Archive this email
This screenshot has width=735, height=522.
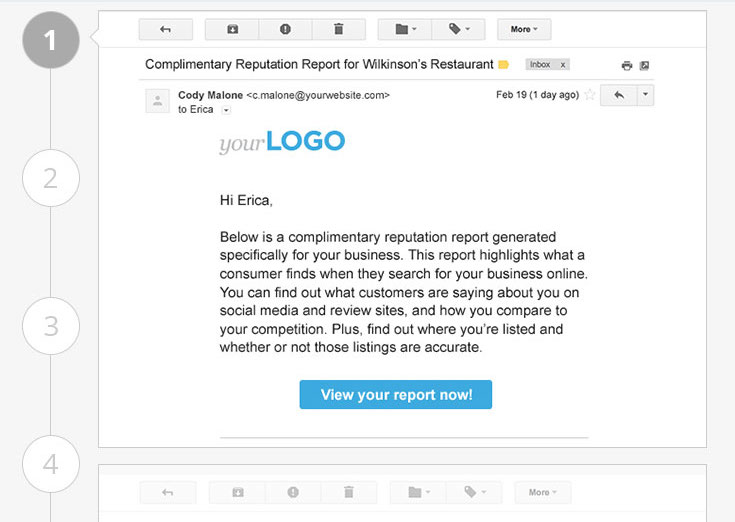pyautogui.click(x=232, y=30)
